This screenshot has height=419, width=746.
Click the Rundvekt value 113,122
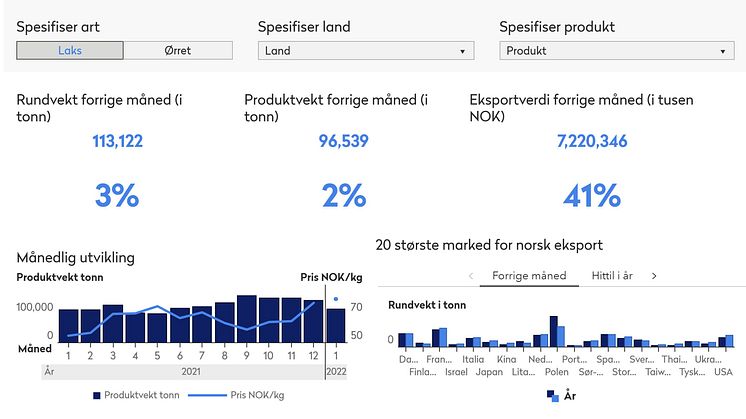117,141
